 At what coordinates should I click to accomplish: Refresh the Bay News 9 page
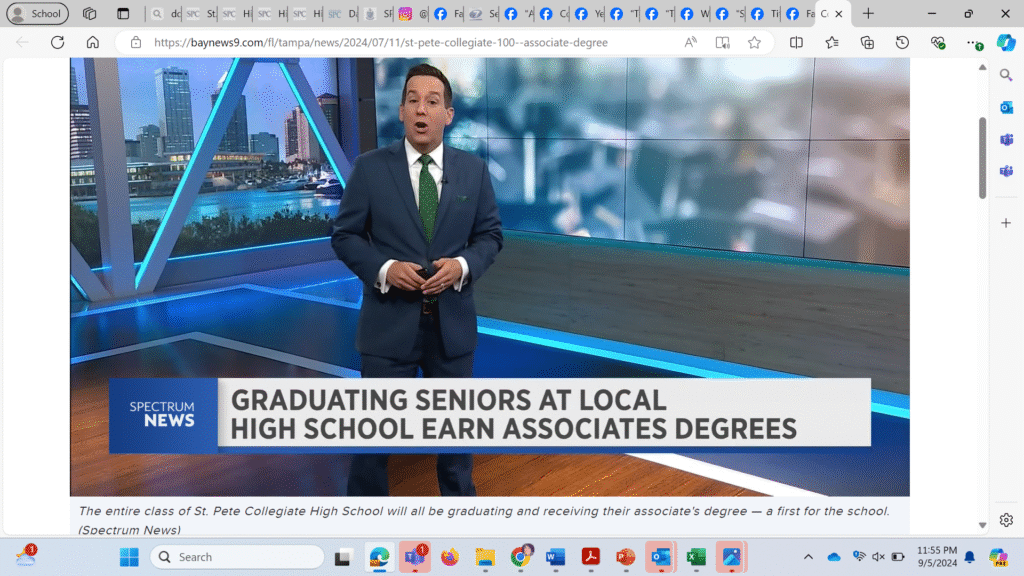[x=57, y=42]
